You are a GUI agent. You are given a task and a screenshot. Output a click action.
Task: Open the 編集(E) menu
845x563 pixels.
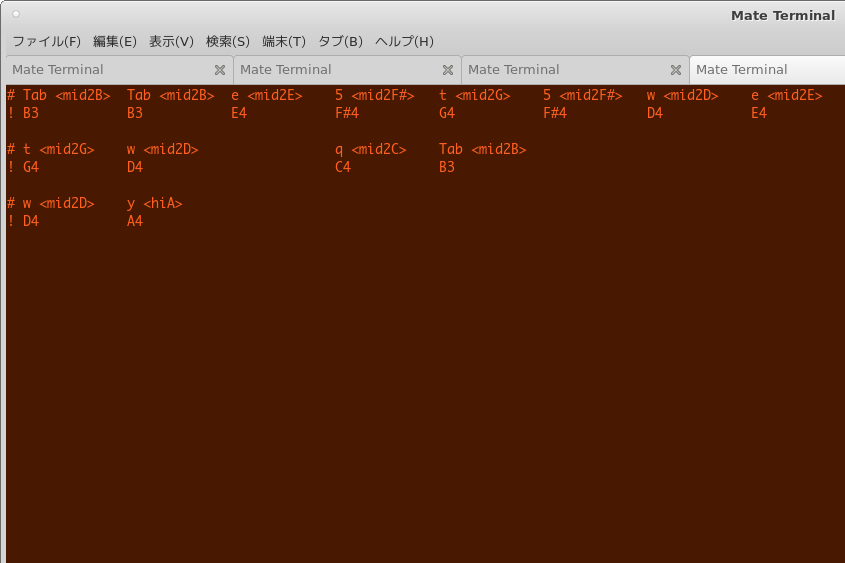pyautogui.click(x=114, y=41)
